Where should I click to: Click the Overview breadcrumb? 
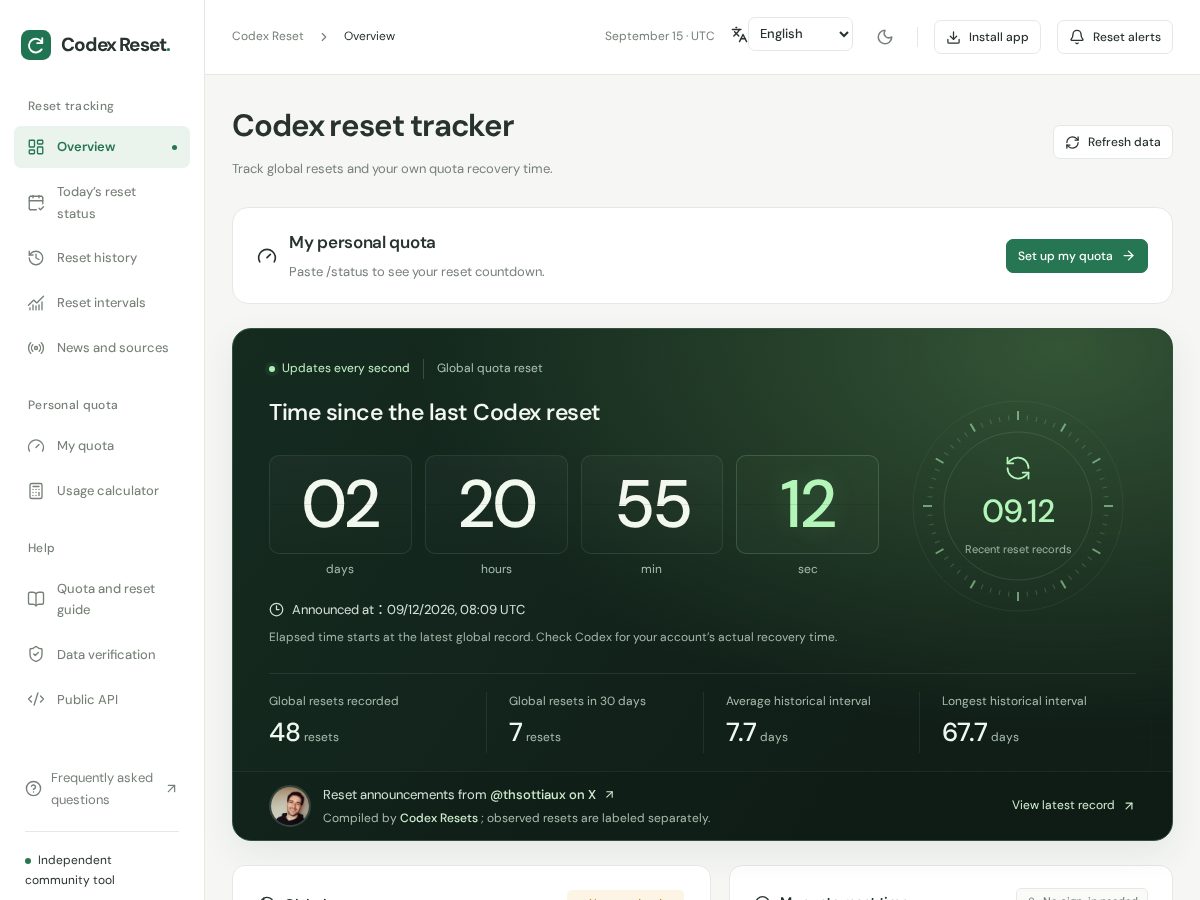(369, 36)
